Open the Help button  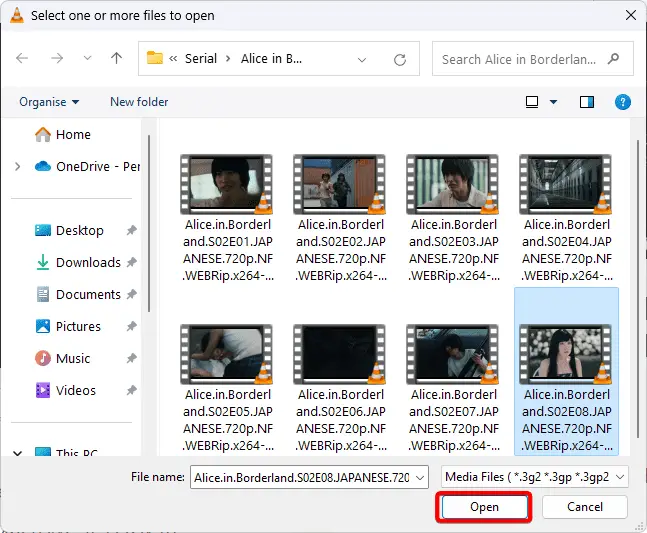622,101
